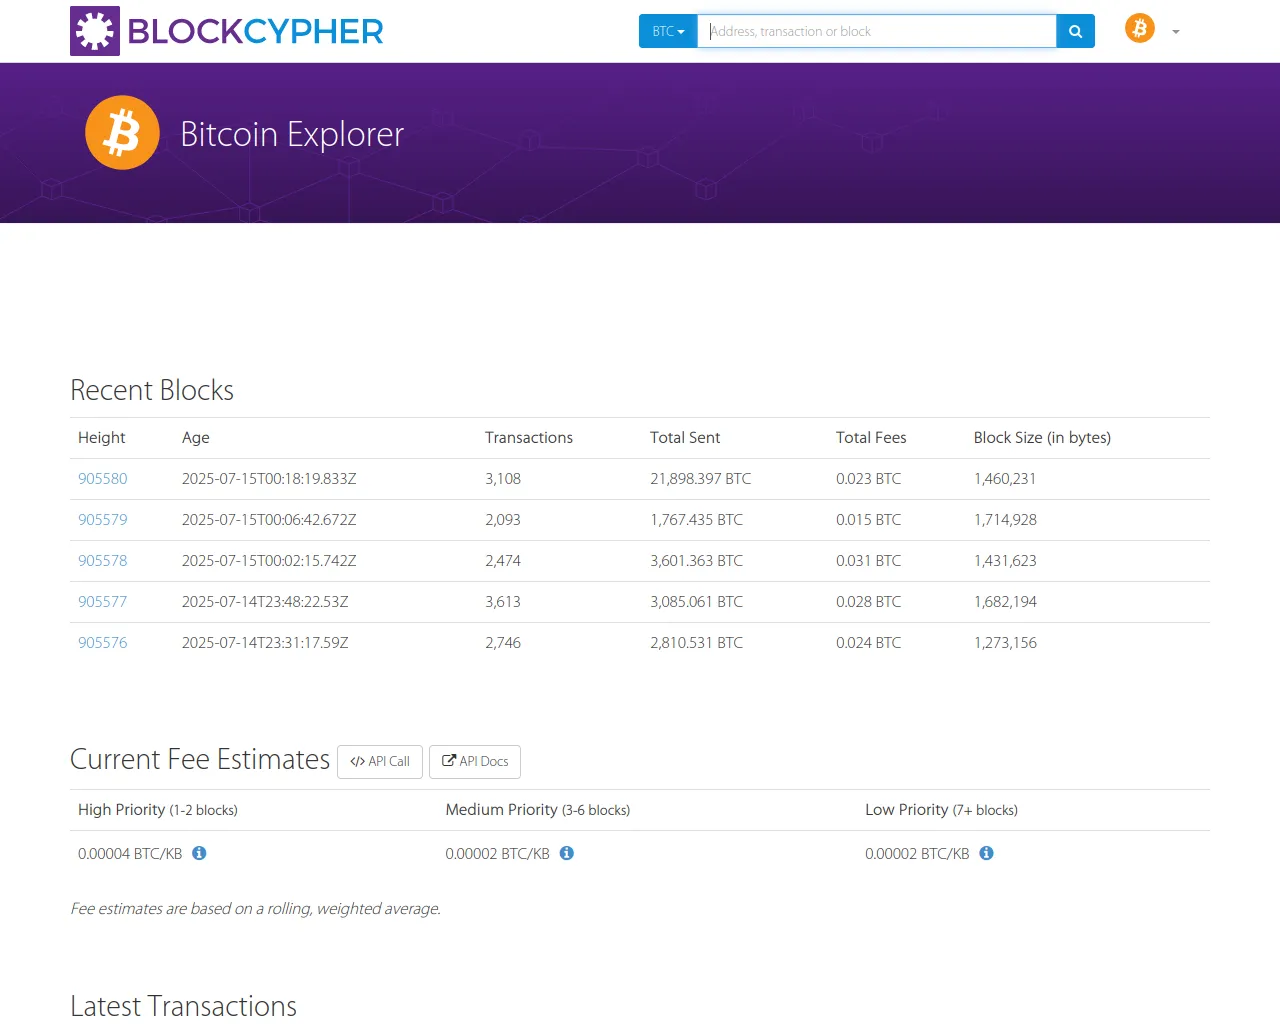
Task: Expand the navbar caret next to Bitcoin icon
Action: click(x=1176, y=32)
